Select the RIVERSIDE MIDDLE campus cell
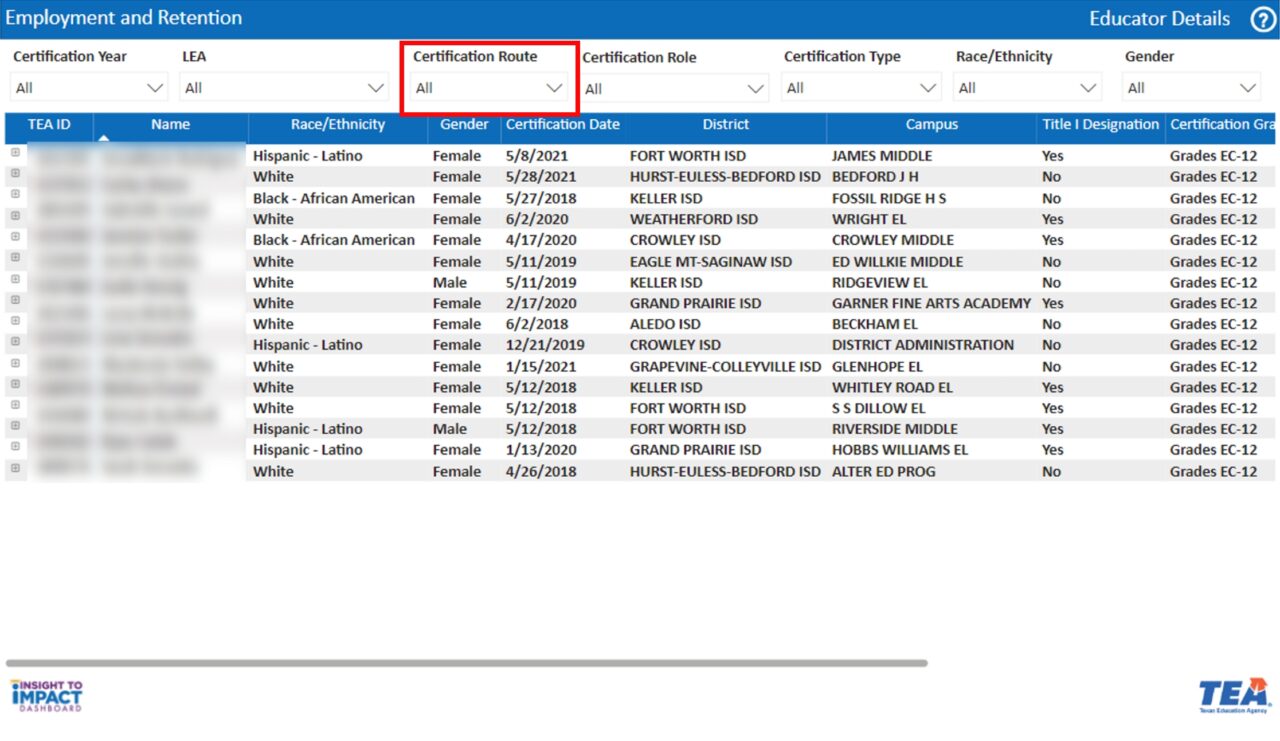This screenshot has width=1280, height=741. 895,429
